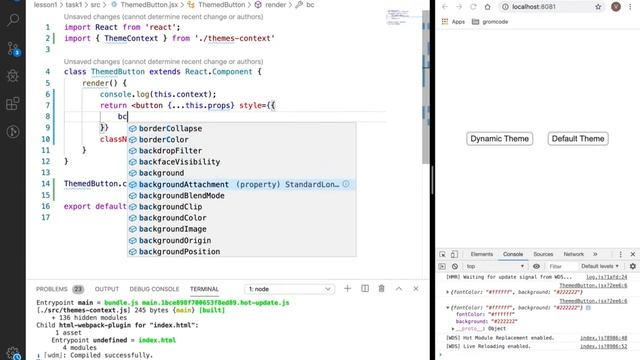640x360 pixels.
Task: Expand the __proto__ Object entry
Action: coord(453,329)
